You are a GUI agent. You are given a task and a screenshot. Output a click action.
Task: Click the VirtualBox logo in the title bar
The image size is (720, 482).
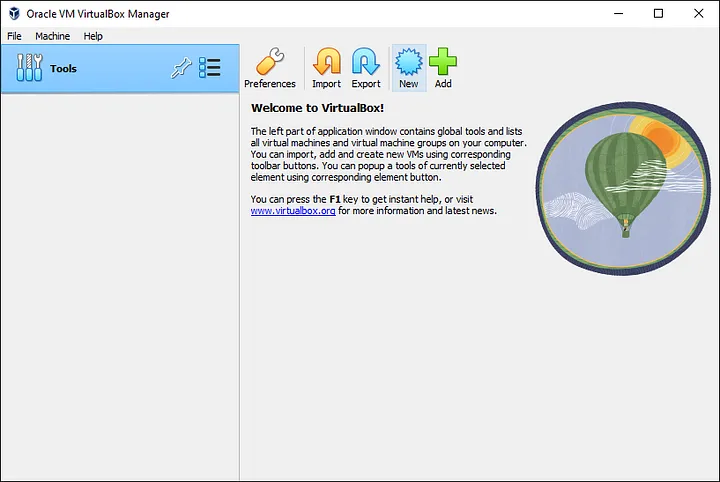14,14
